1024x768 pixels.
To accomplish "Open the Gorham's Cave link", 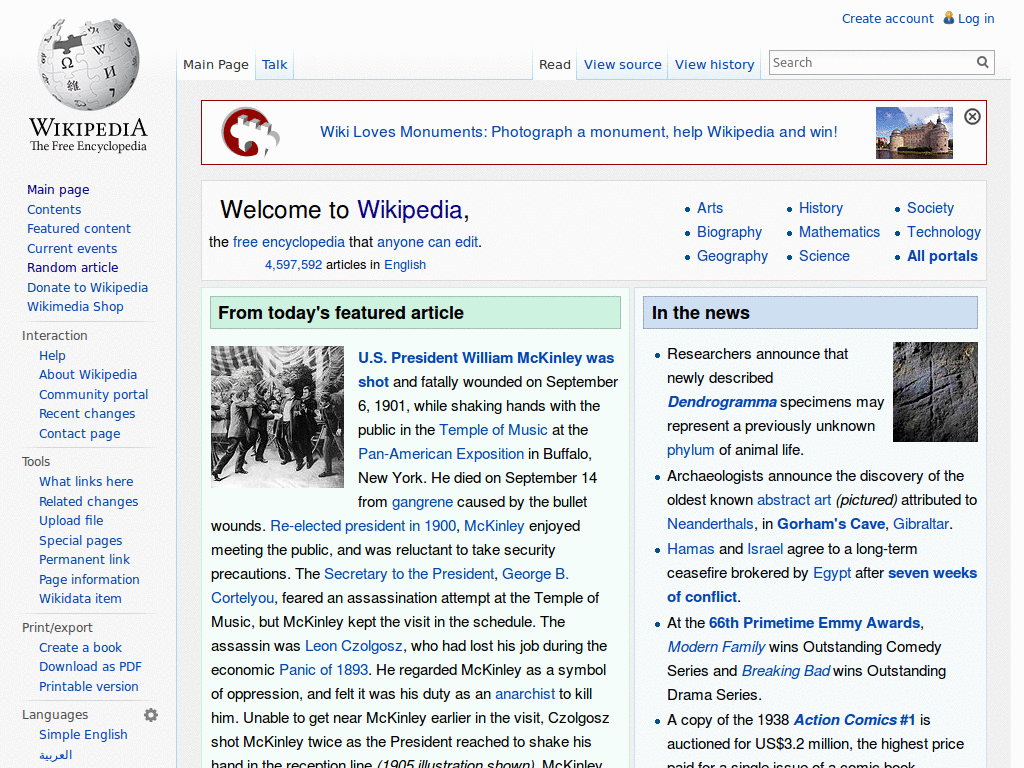I will tap(831, 524).
